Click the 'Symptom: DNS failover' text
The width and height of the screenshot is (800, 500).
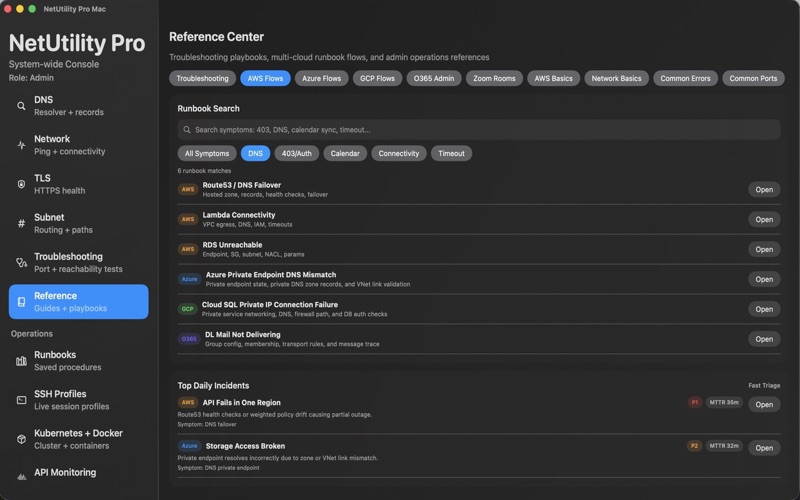(x=207, y=424)
